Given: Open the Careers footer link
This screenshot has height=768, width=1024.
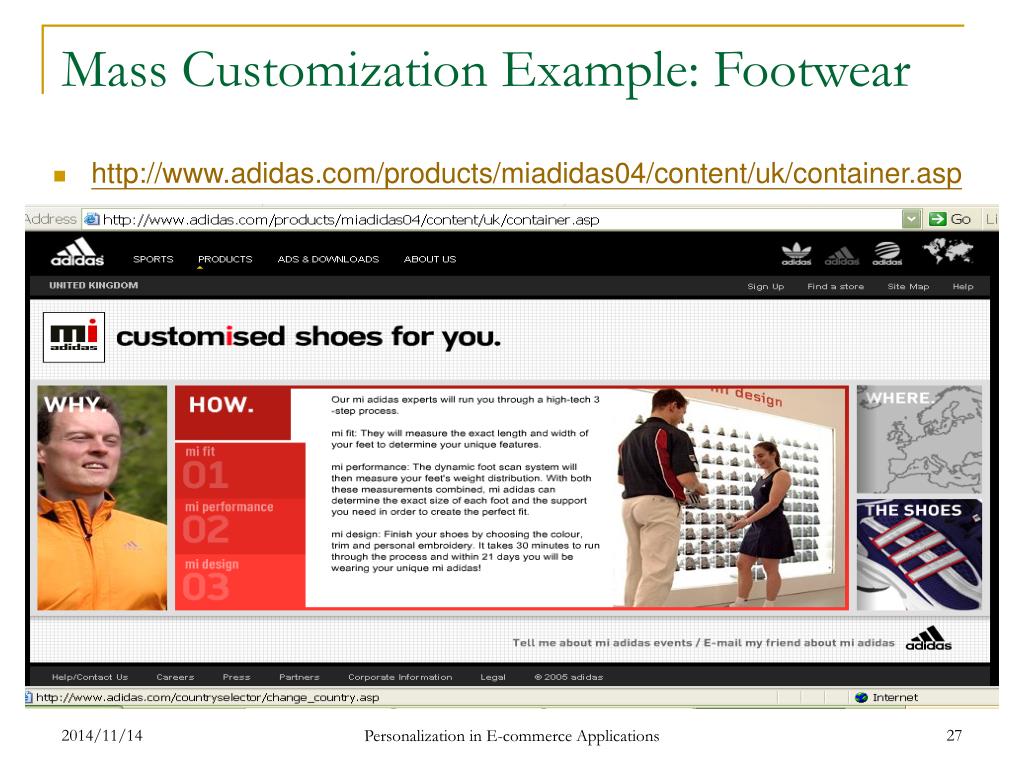Looking at the screenshot, I should click(175, 677).
